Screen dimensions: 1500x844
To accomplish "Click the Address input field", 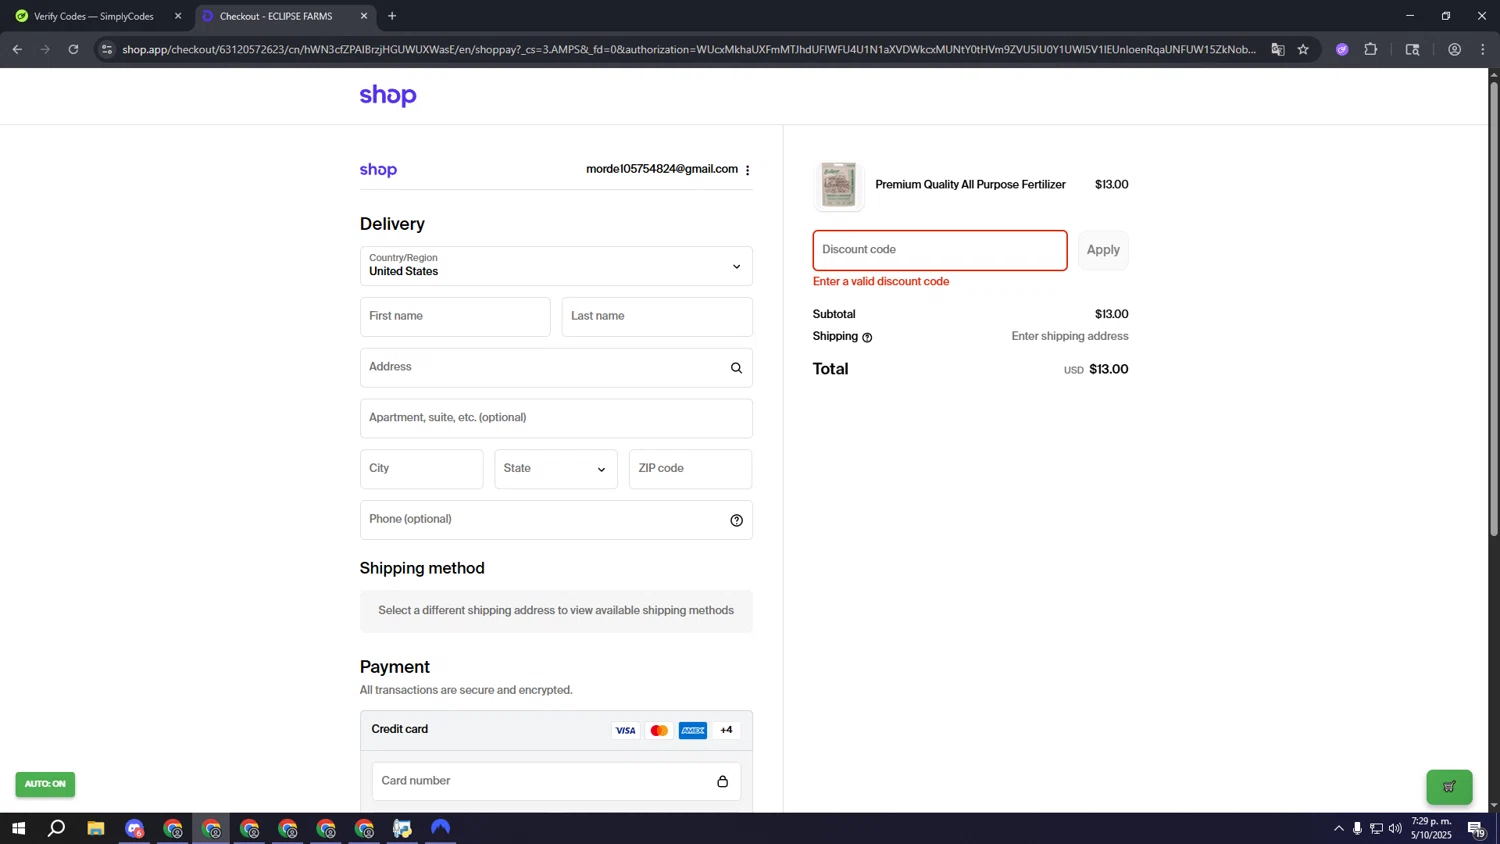I will 556,368.
